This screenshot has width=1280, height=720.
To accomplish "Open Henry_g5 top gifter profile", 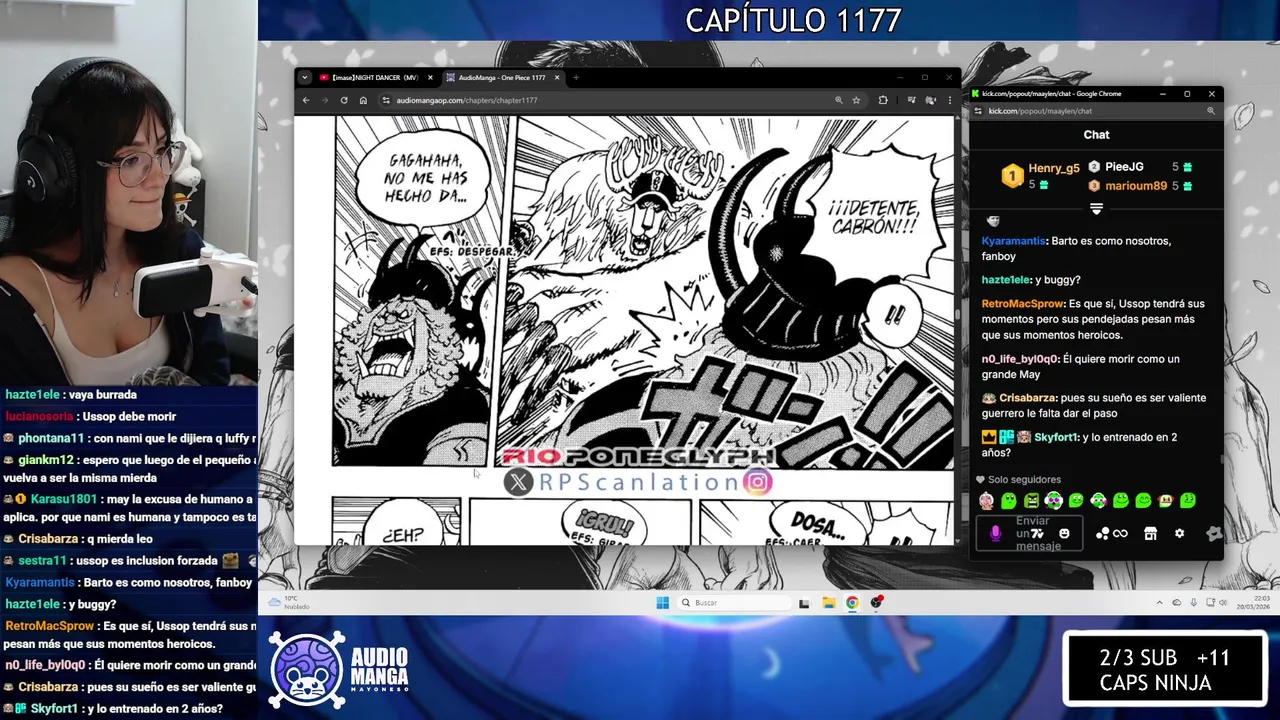I will pos(1054,168).
